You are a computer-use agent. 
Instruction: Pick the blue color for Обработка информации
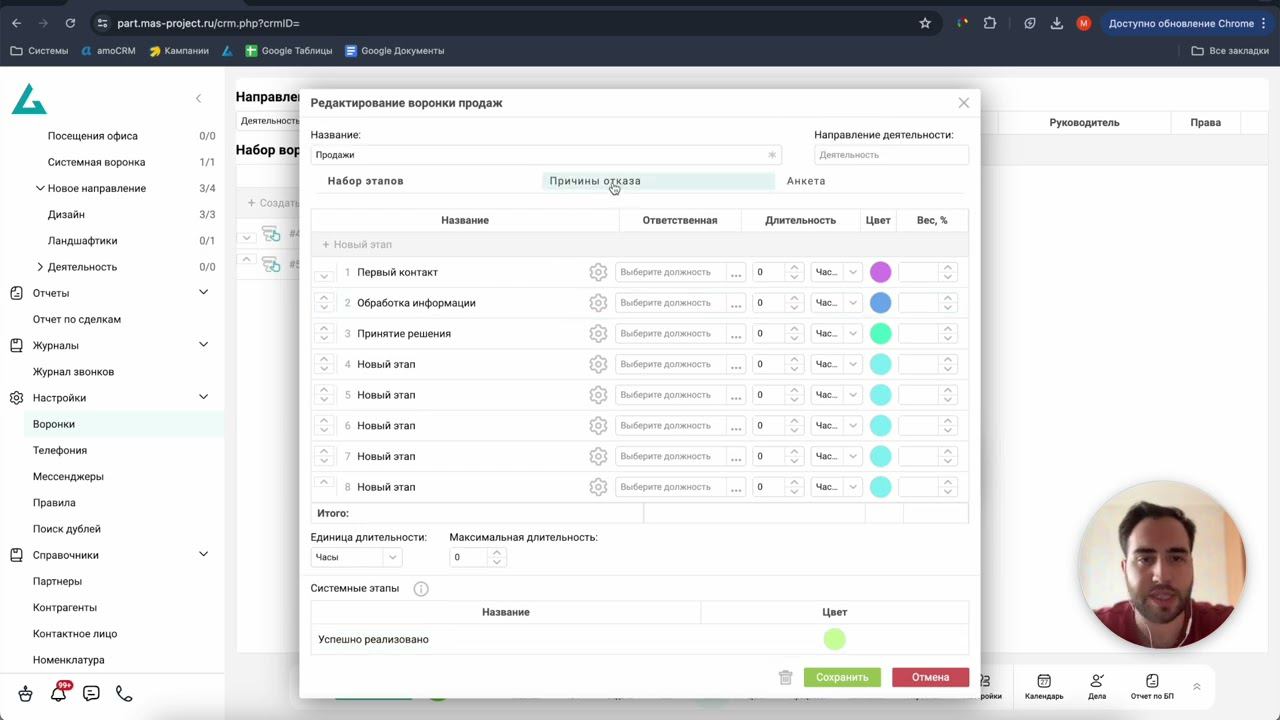click(880, 303)
